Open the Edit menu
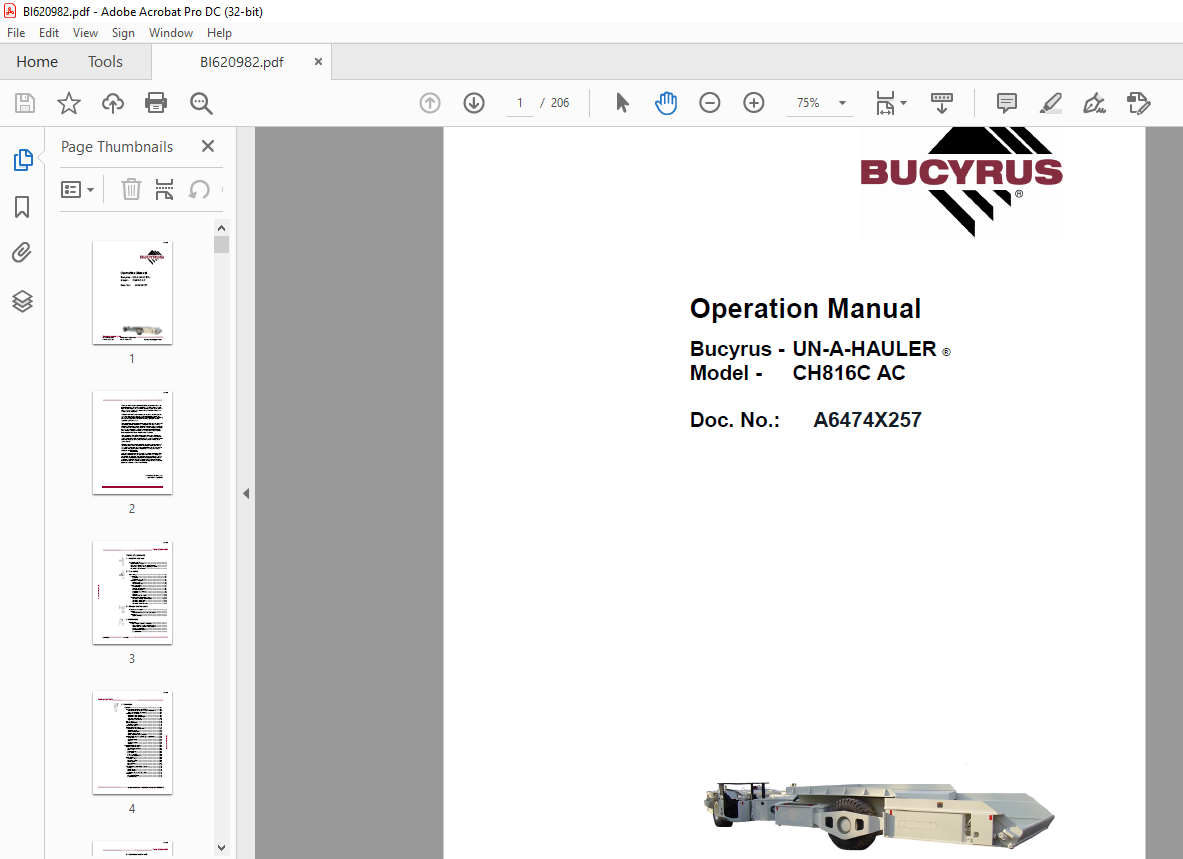Screen dimensions: 1183x859 point(49,32)
